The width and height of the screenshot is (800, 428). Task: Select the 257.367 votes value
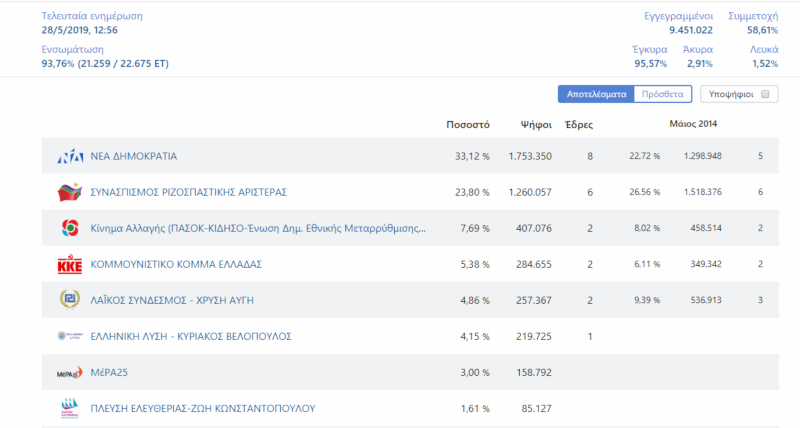pyautogui.click(x=534, y=300)
